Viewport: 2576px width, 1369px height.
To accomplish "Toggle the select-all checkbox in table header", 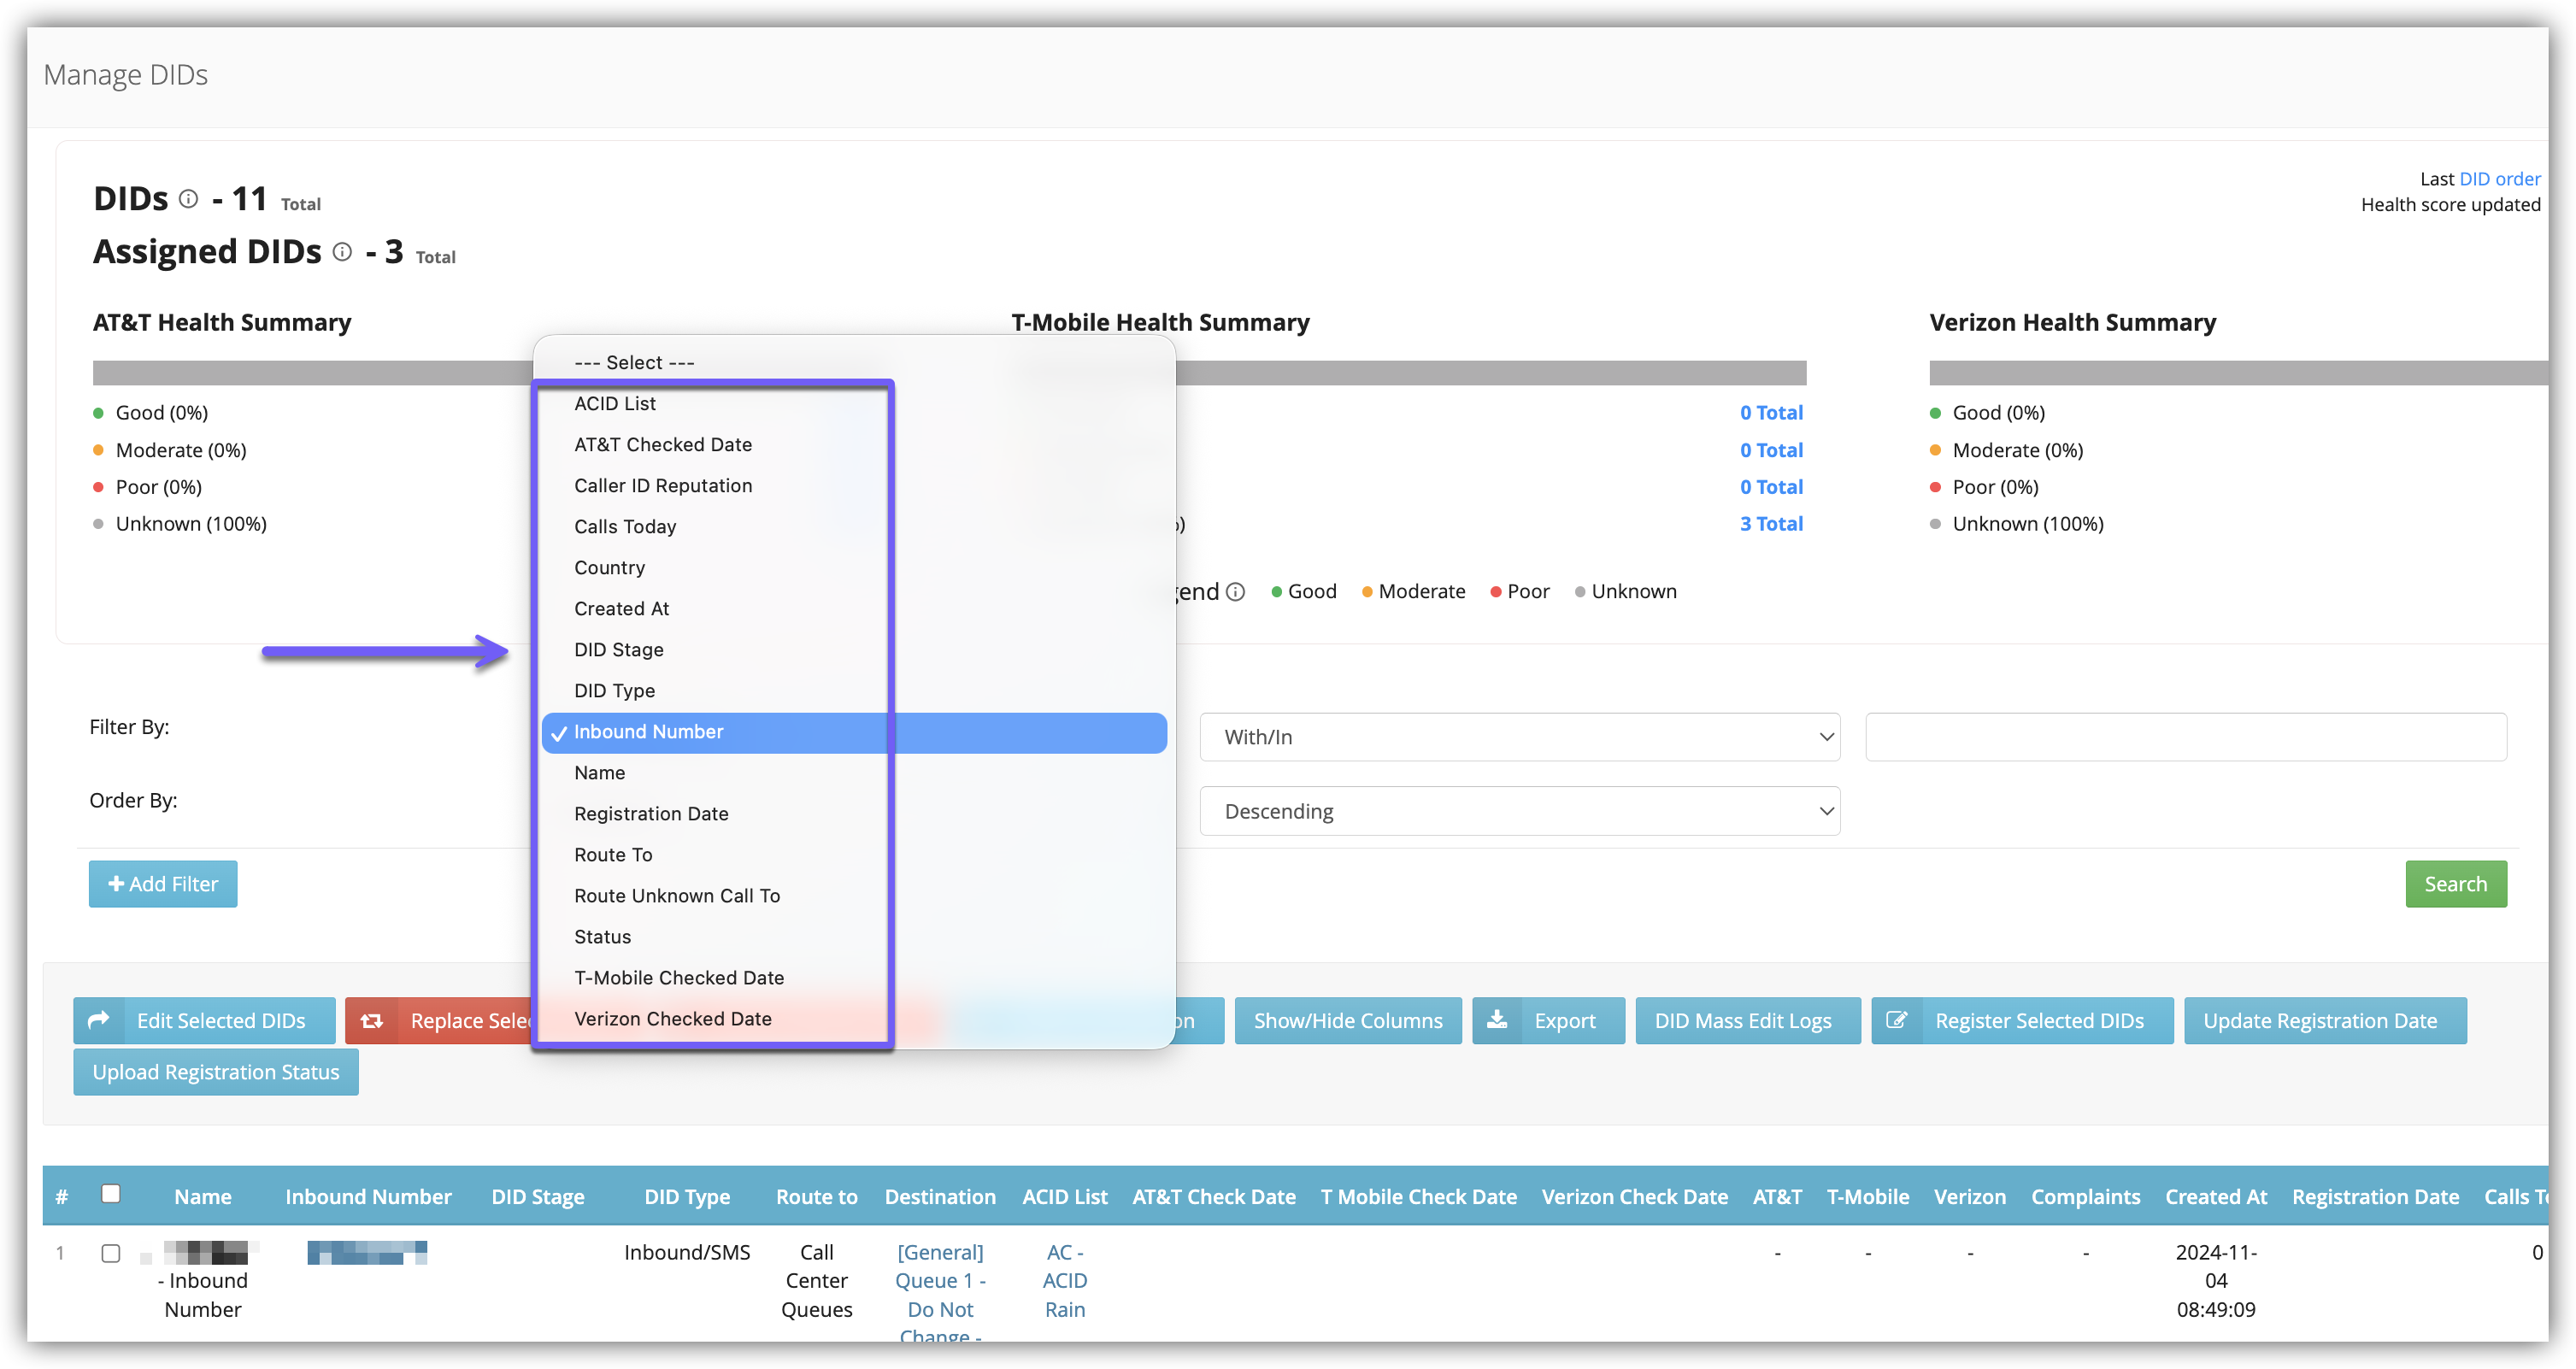I will click(111, 1193).
